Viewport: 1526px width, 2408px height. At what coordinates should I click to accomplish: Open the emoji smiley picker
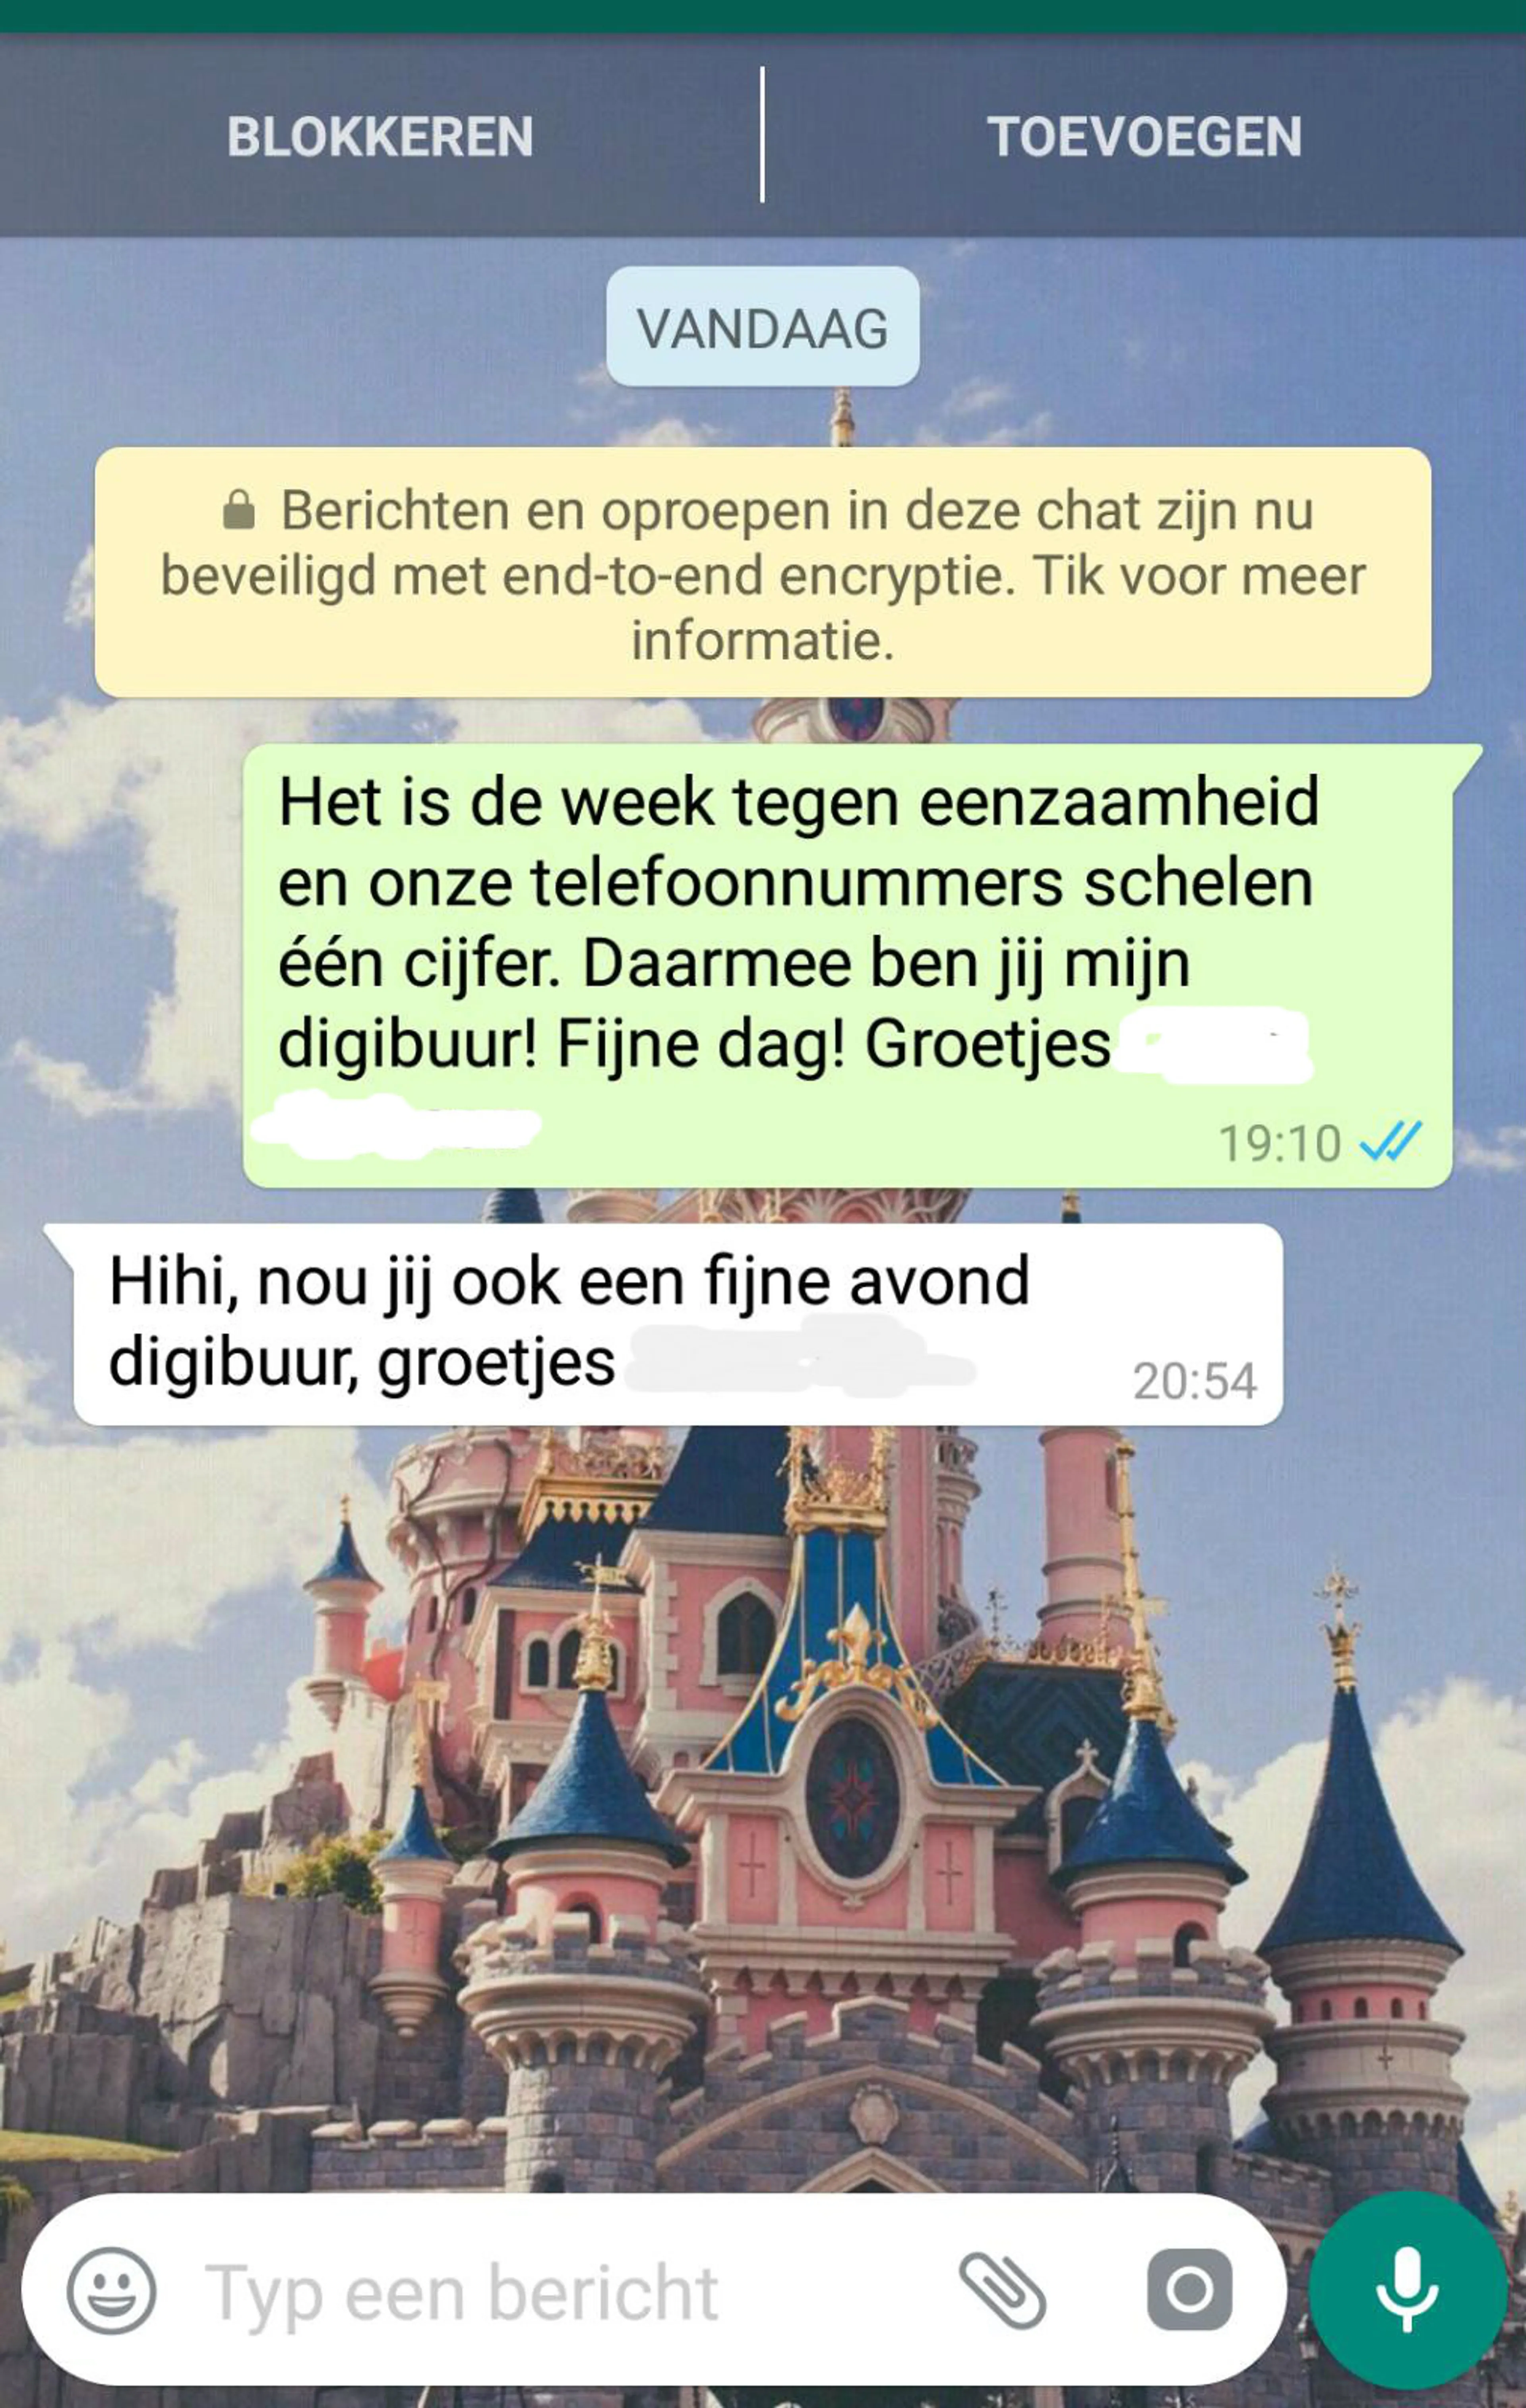(111, 2290)
